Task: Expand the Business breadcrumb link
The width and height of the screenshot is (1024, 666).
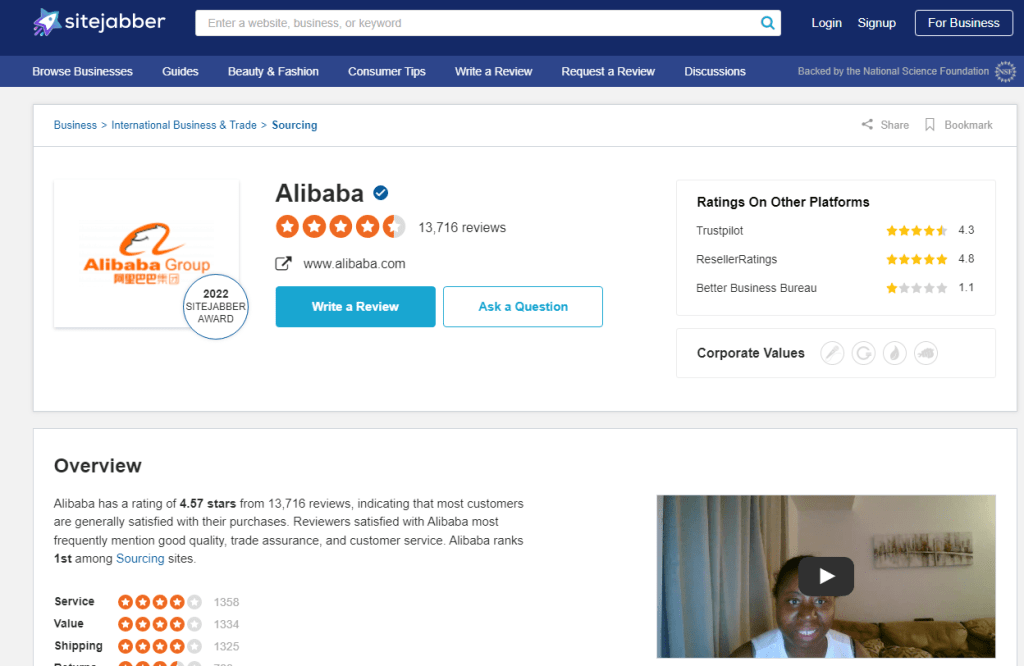Action: pyautogui.click(x=74, y=124)
